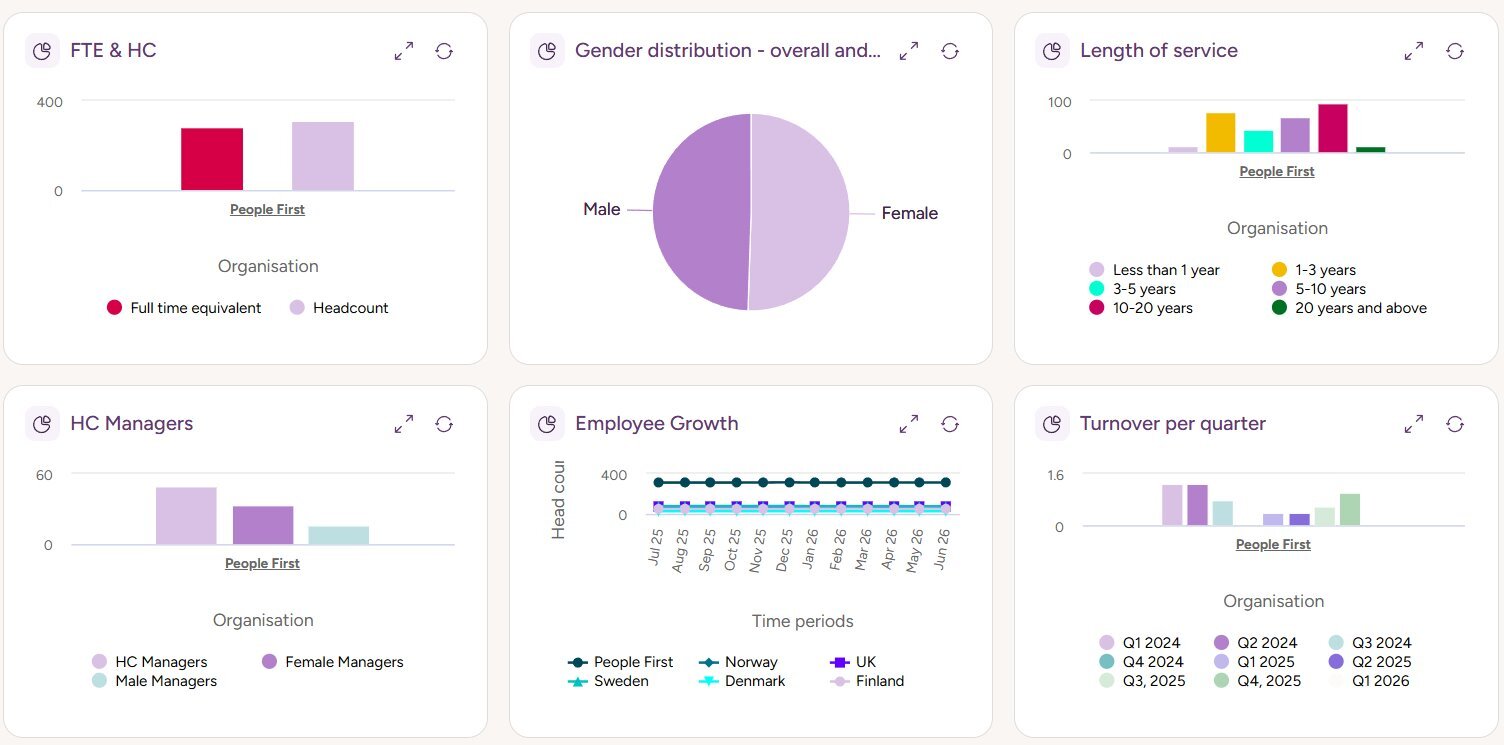Toggle the 5-10 years legend entry

[1318, 289]
